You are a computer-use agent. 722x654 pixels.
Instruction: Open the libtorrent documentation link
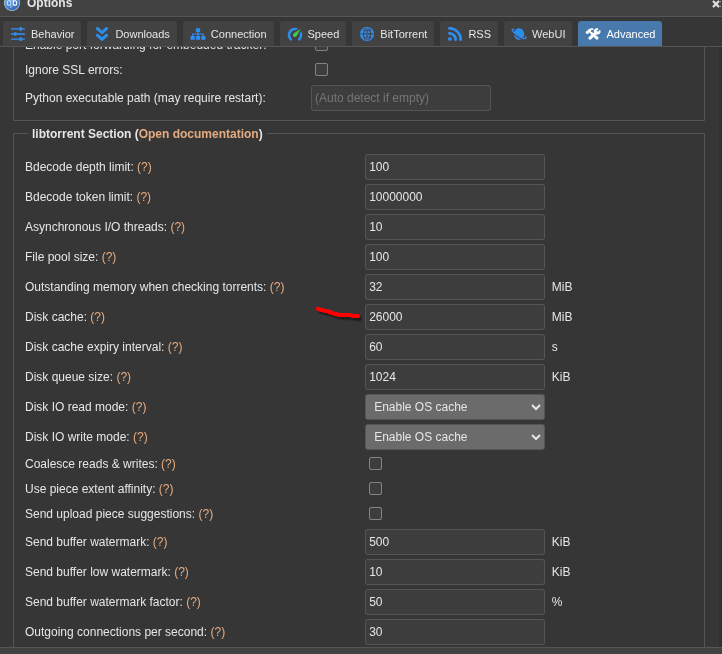click(198, 134)
